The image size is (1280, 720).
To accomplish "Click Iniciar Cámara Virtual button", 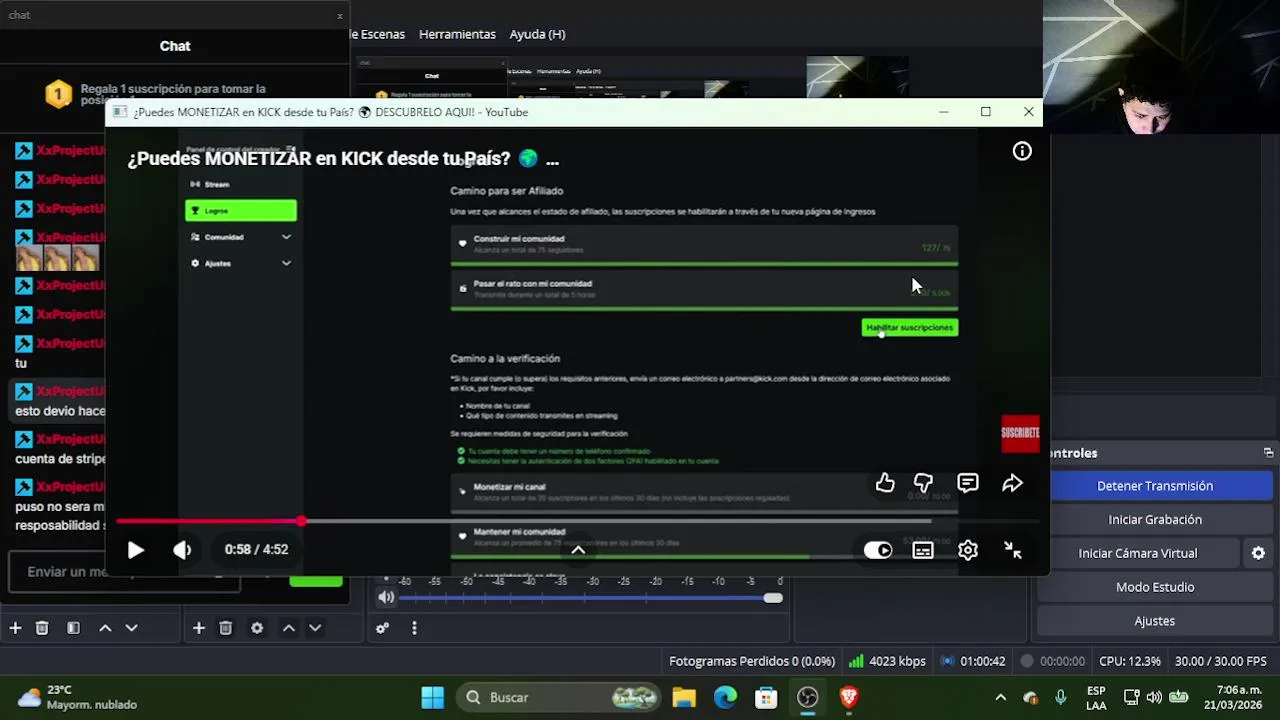I will [1138, 553].
